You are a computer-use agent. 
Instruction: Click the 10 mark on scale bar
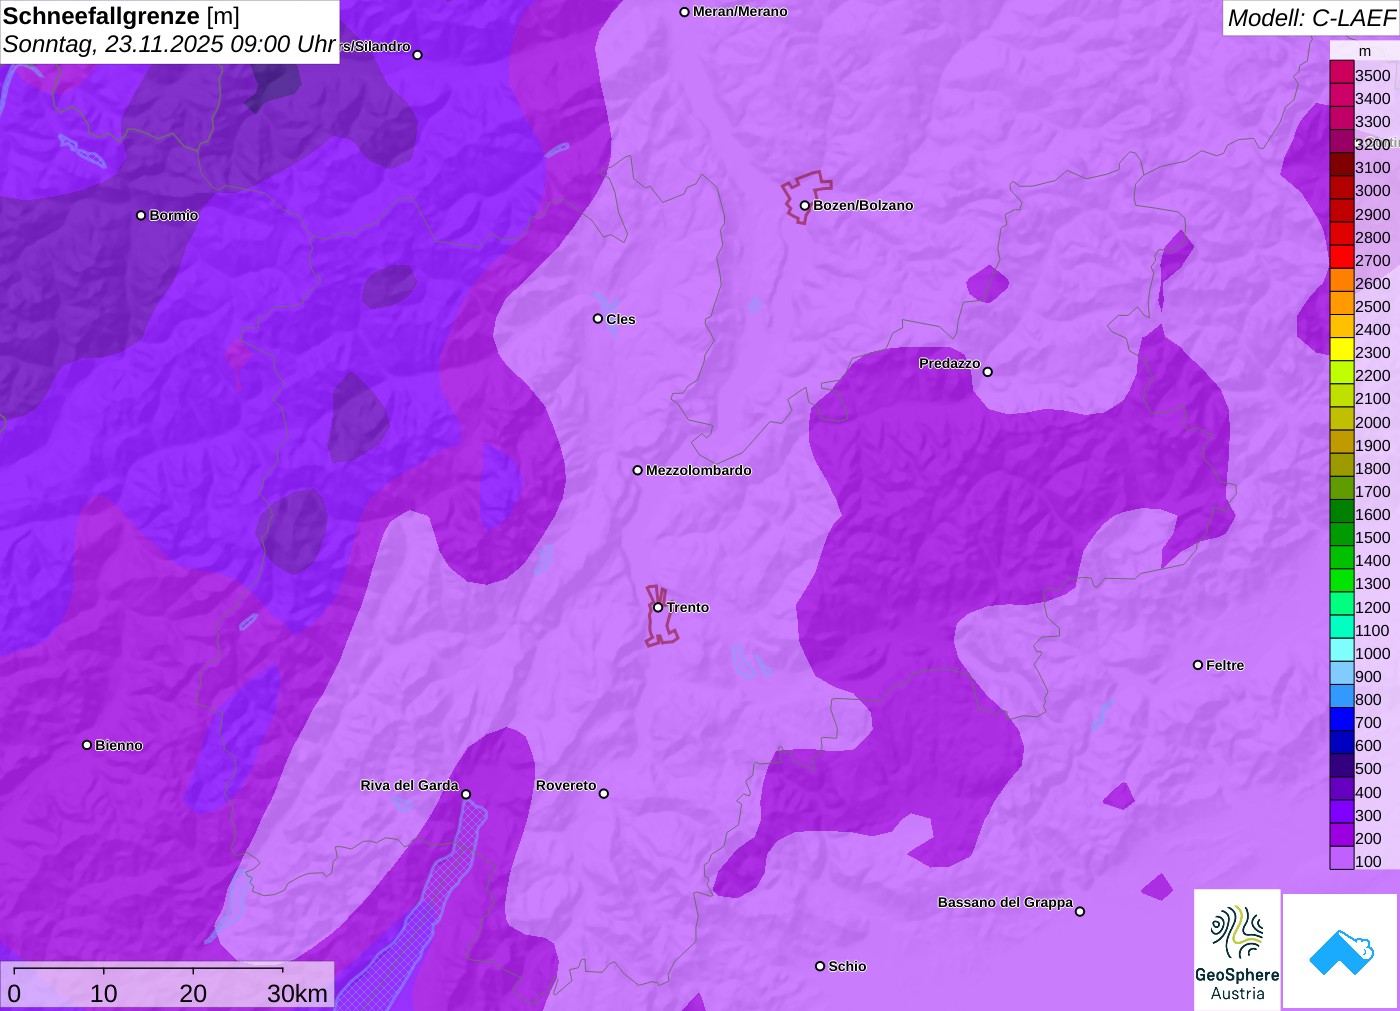(104, 993)
